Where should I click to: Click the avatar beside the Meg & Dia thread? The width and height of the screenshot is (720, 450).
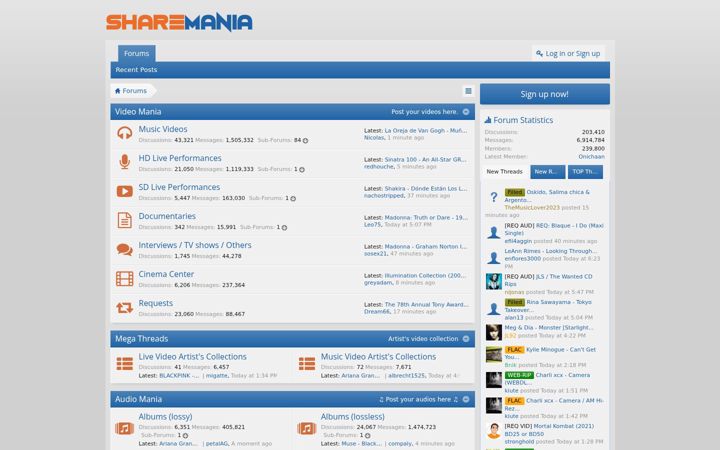pos(494,332)
